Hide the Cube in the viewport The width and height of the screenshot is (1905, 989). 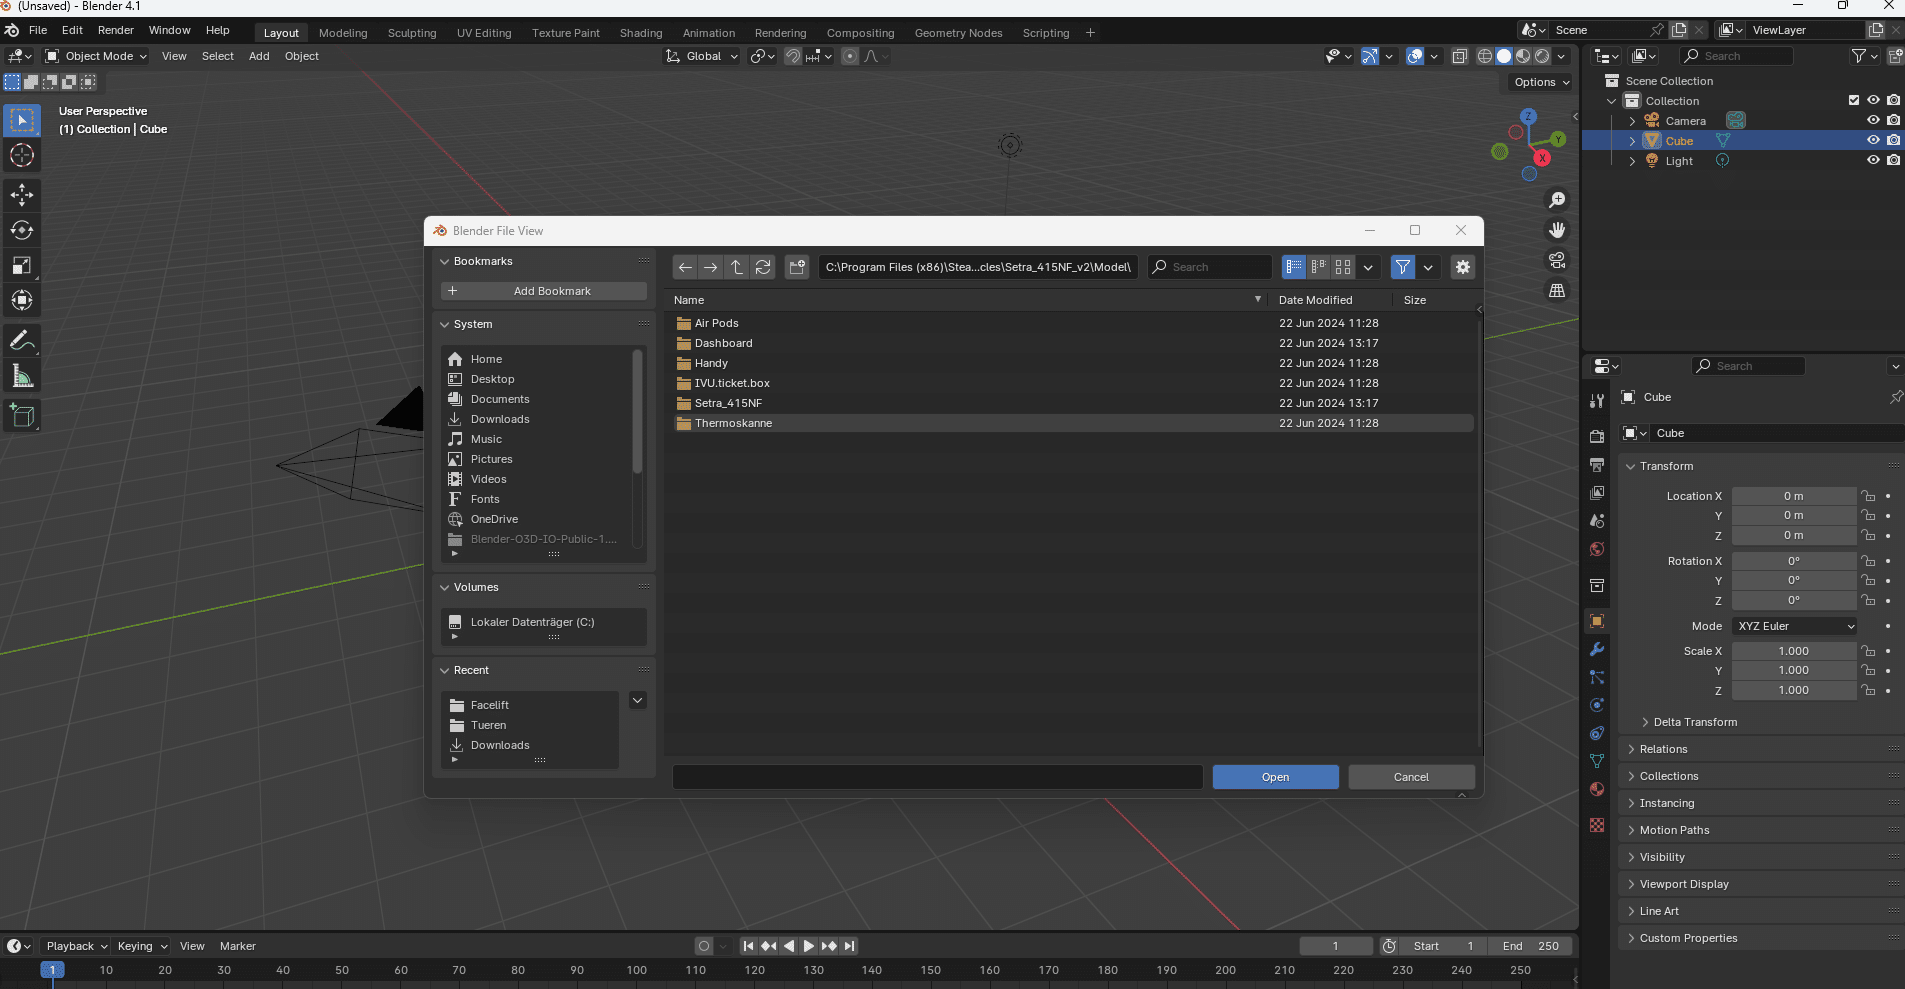pyautogui.click(x=1873, y=141)
